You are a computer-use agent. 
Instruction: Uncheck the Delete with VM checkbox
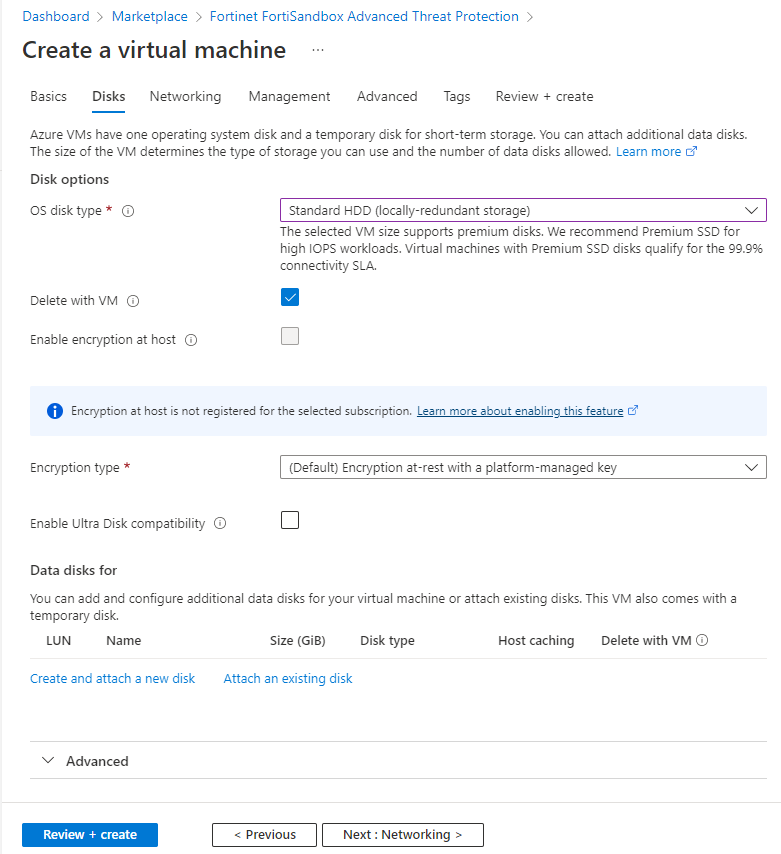tap(290, 297)
